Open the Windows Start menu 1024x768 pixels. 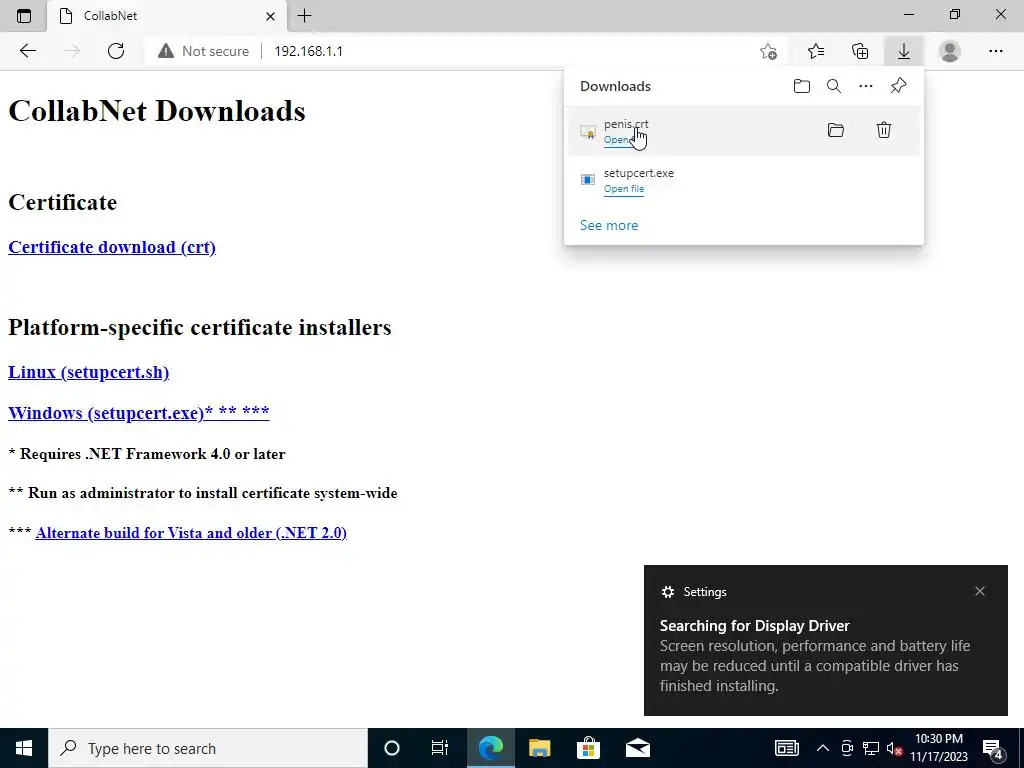[24, 748]
